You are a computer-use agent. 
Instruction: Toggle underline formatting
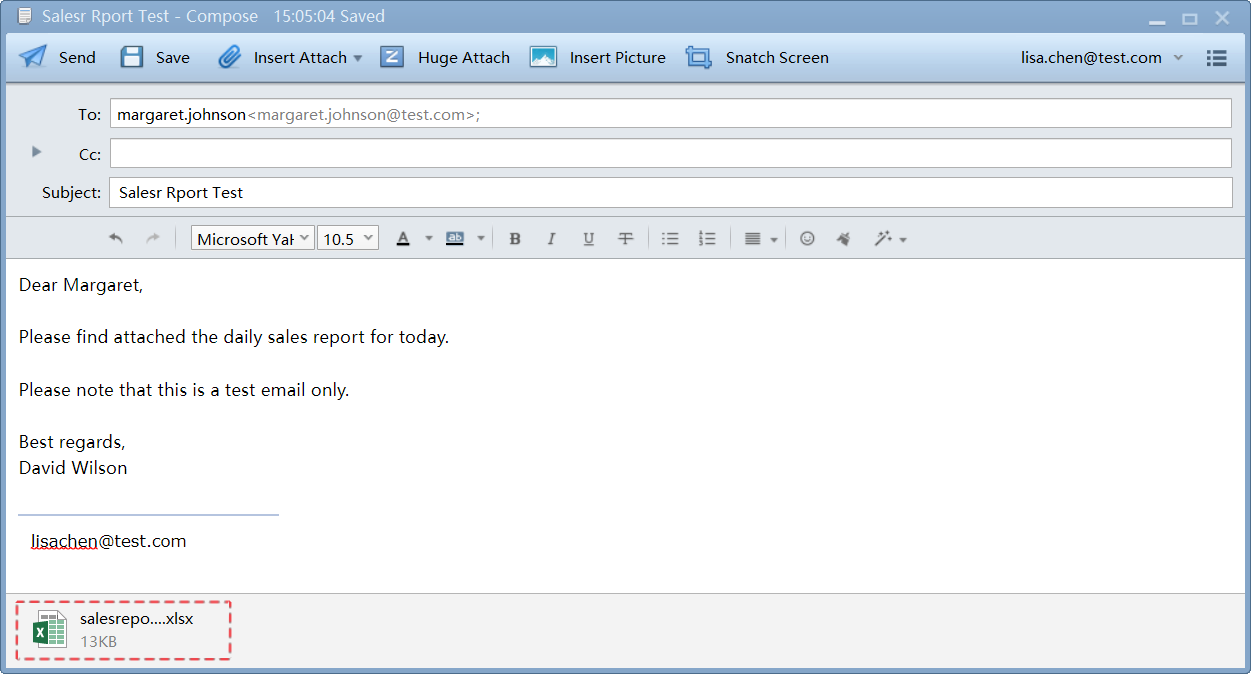point(588,239)
